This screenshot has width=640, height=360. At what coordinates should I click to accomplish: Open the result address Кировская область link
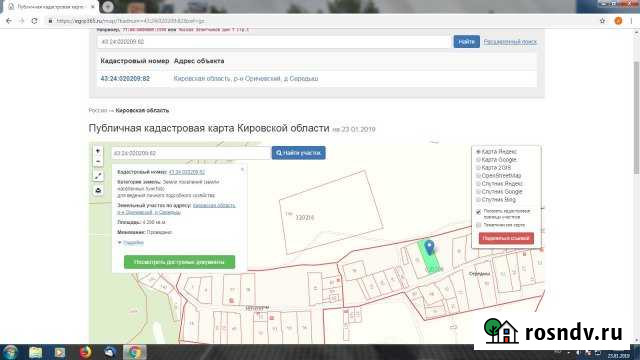(246, 78)
